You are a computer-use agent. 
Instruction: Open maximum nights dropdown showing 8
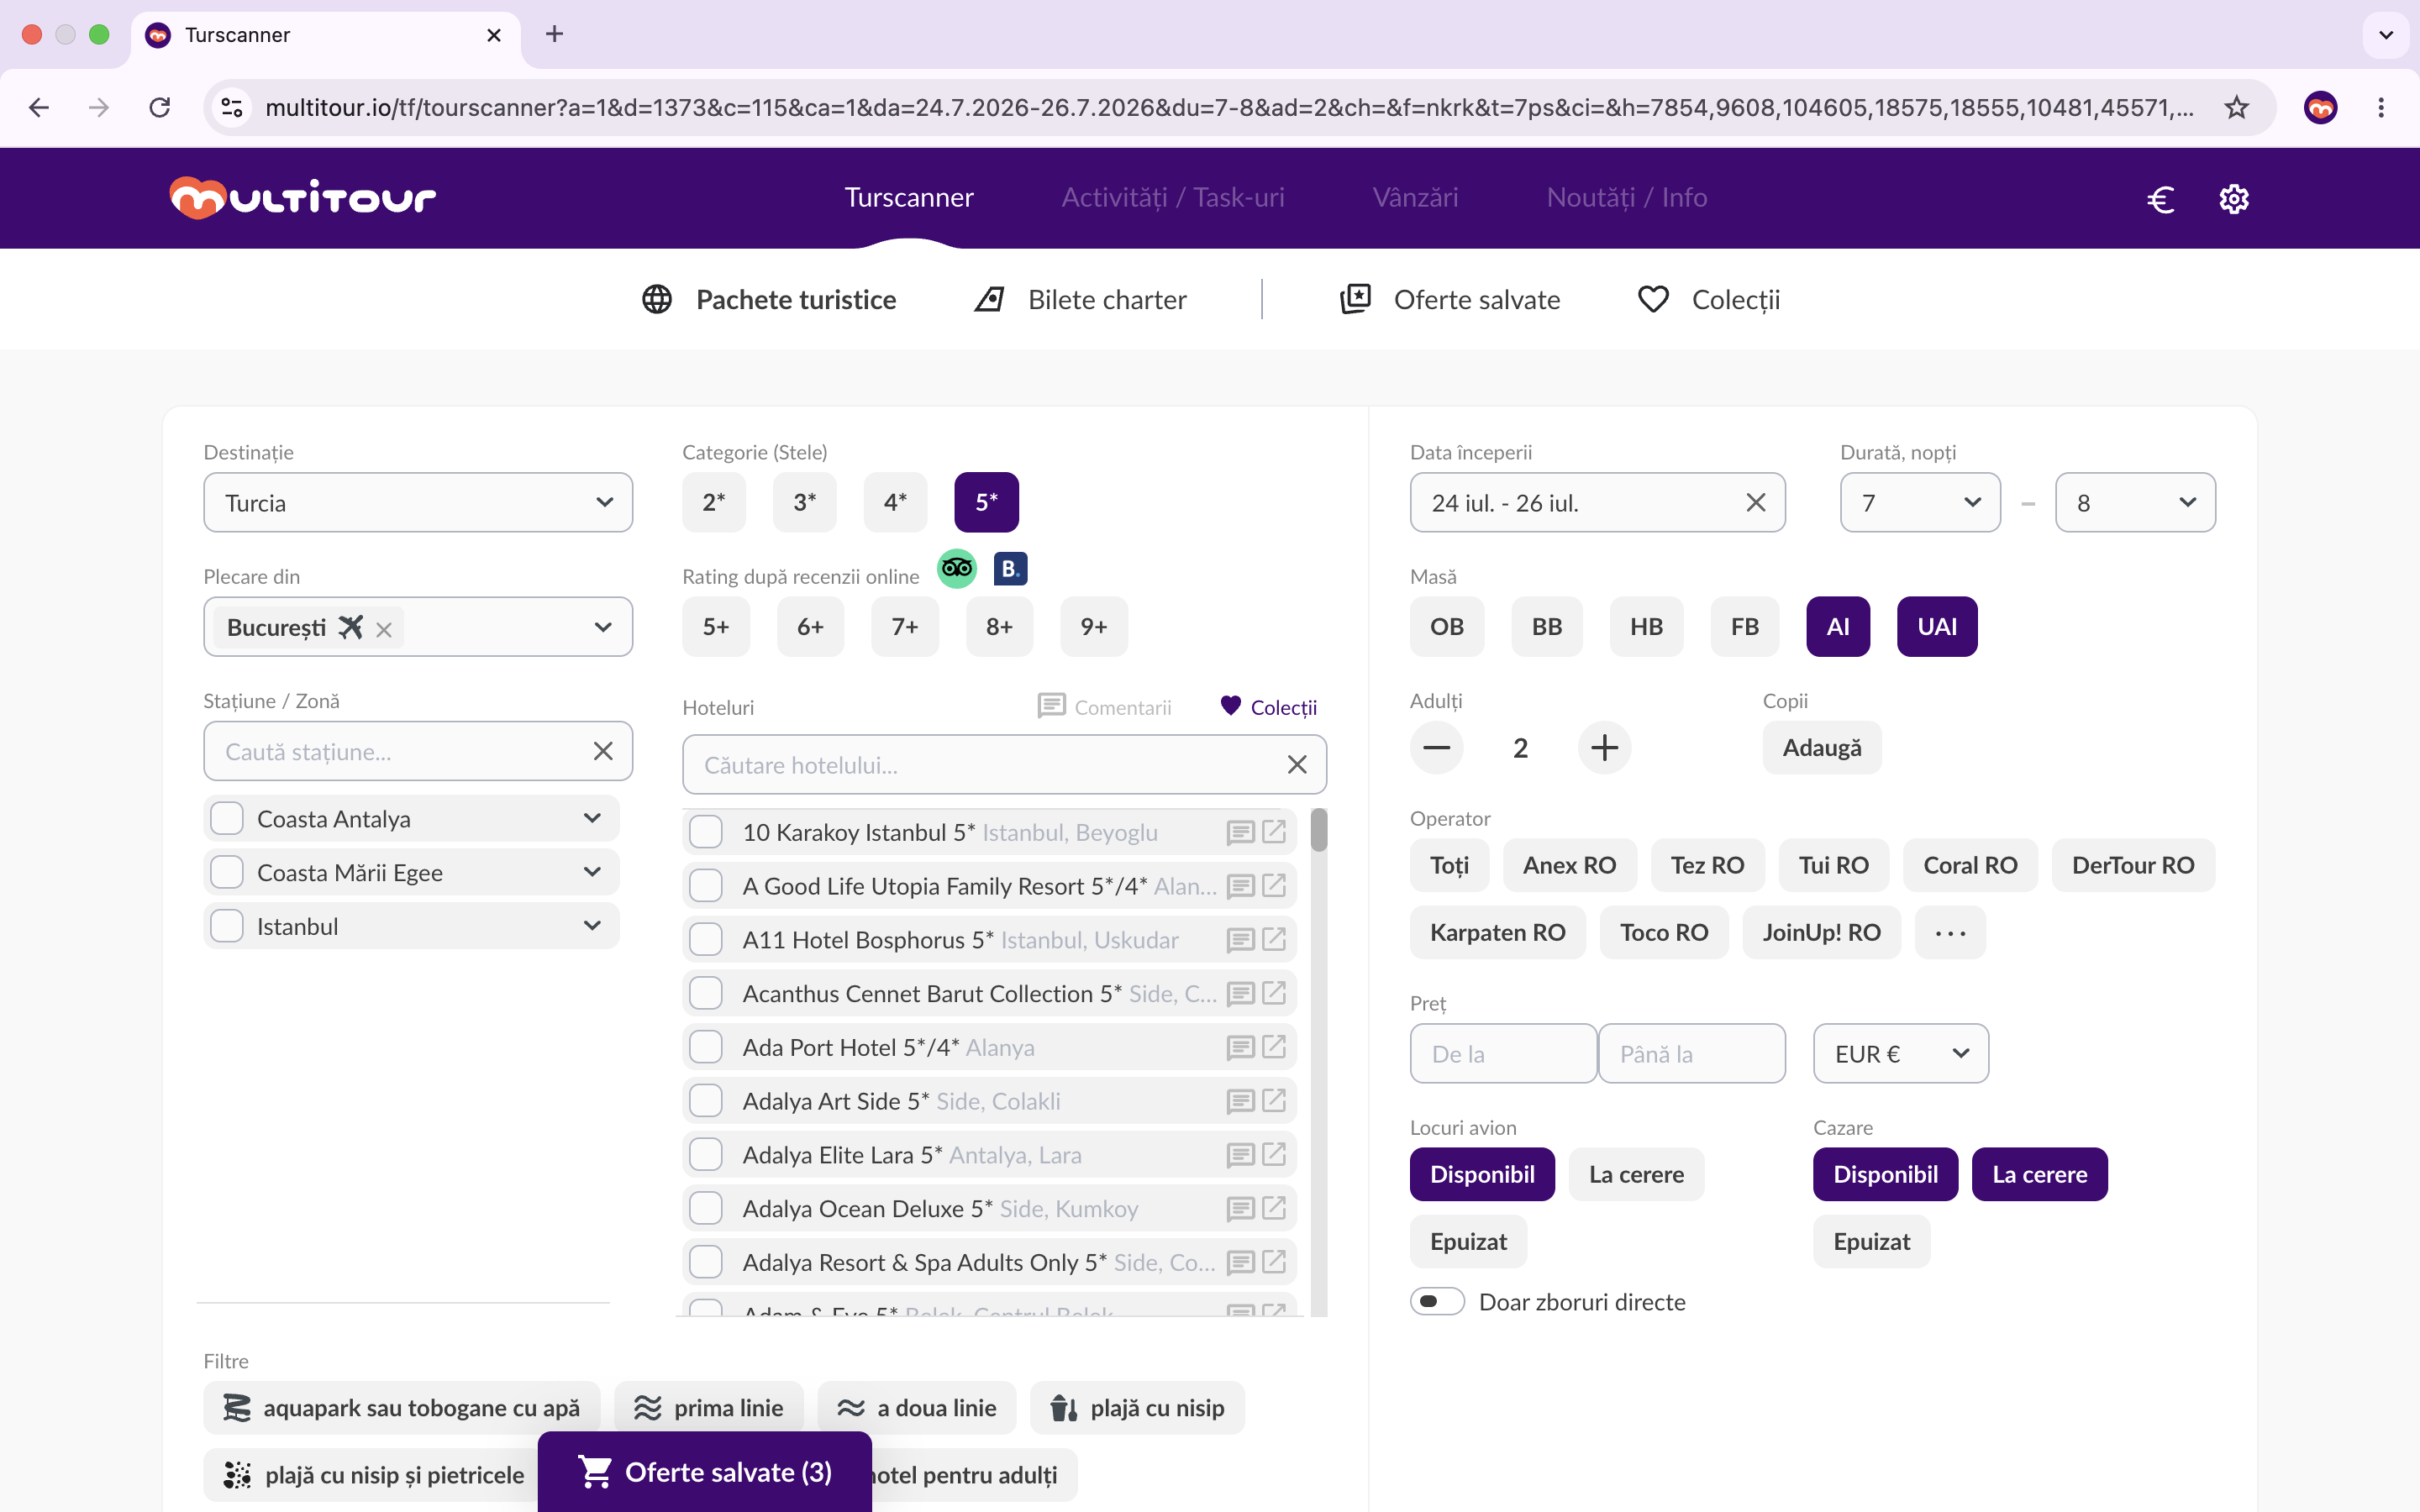pyautogui.click(x=2135, y=503)
